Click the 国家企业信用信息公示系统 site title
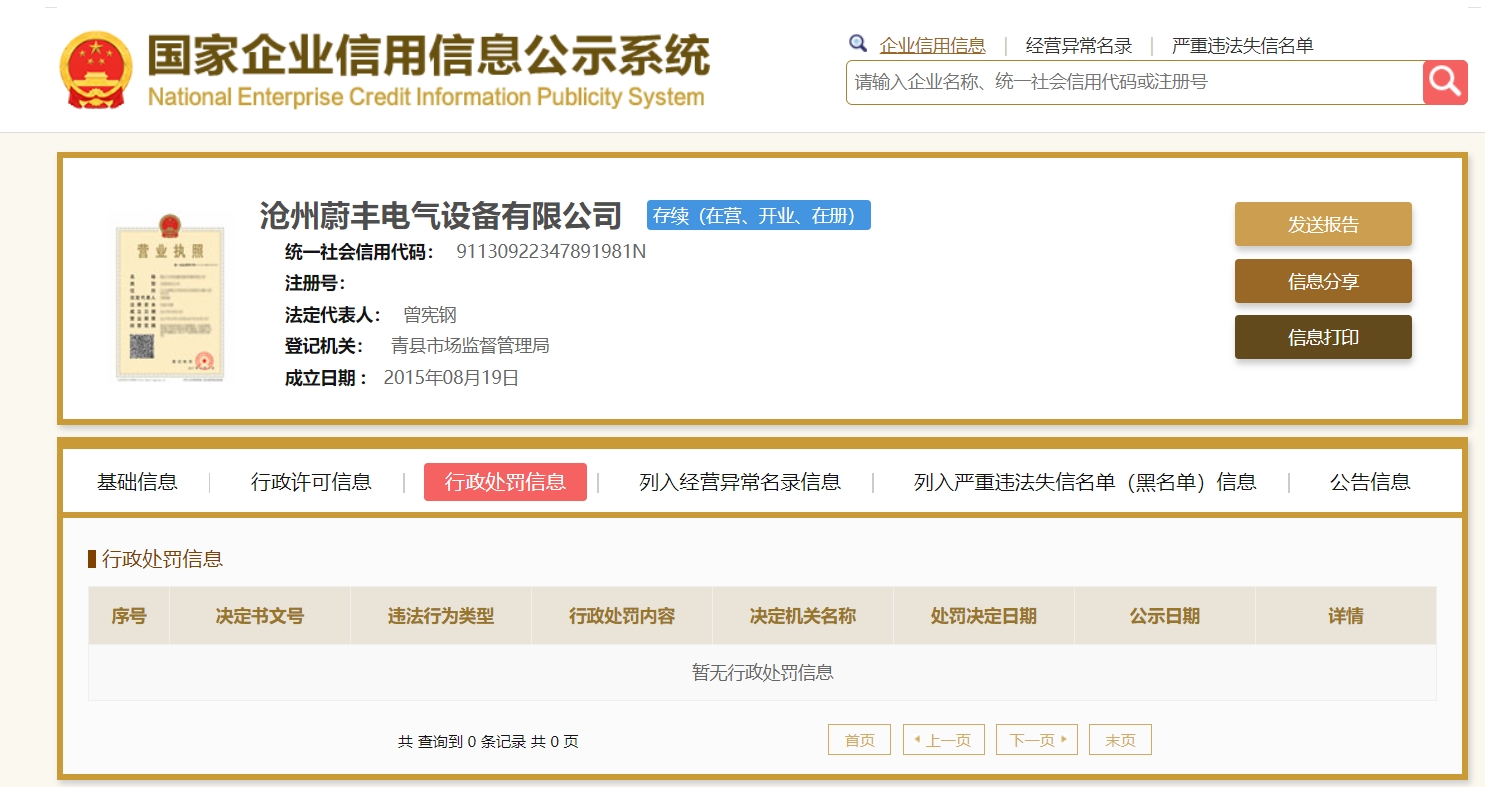 [x=428, y=55]
